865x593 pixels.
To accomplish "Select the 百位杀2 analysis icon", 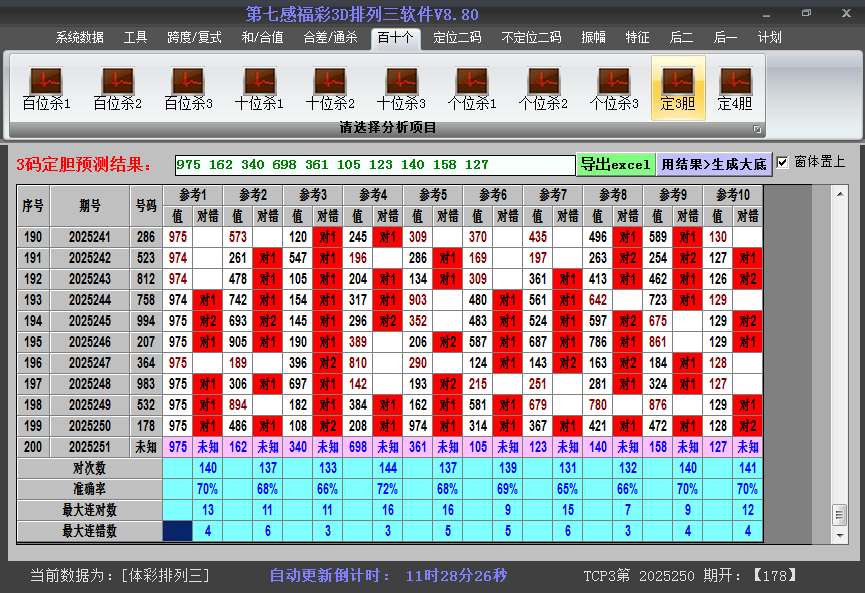I will pos(117,89).
